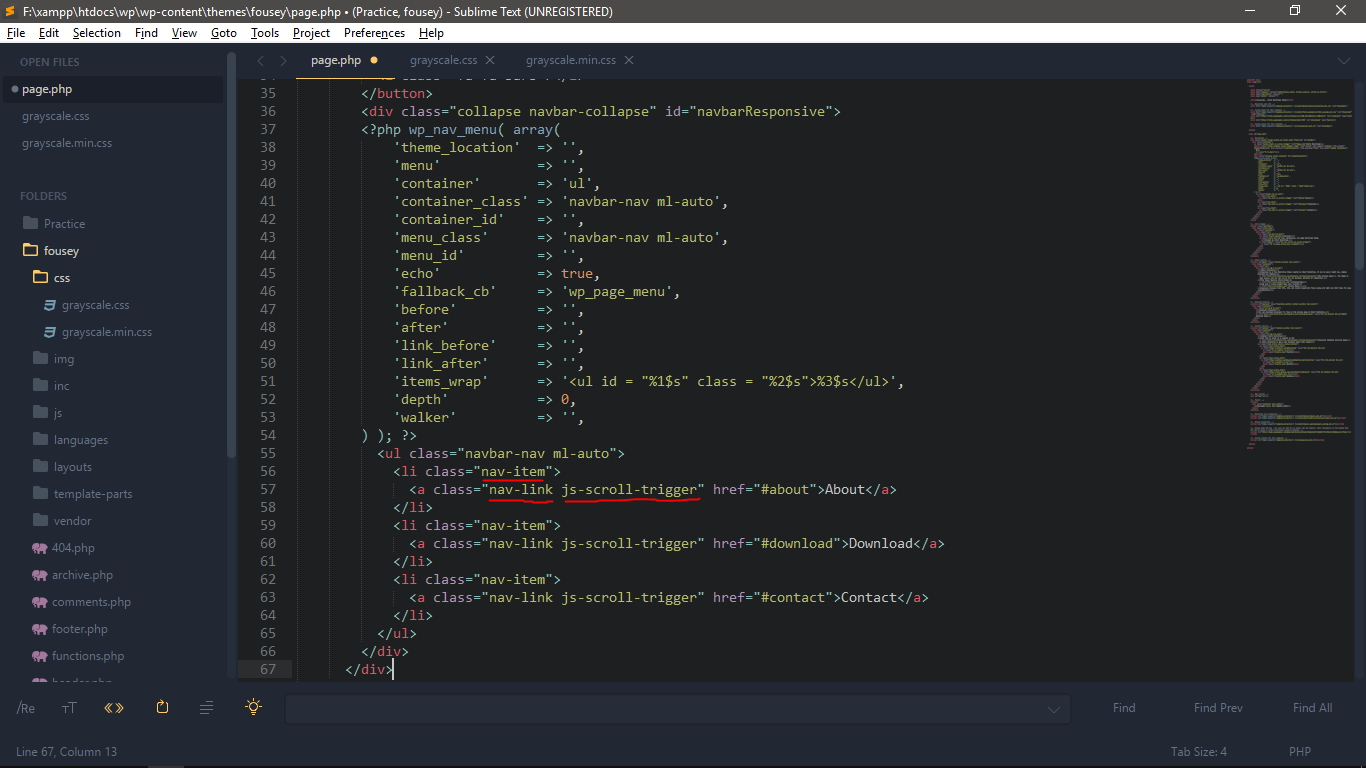Collapse the fousey folder

pos(29,250)
